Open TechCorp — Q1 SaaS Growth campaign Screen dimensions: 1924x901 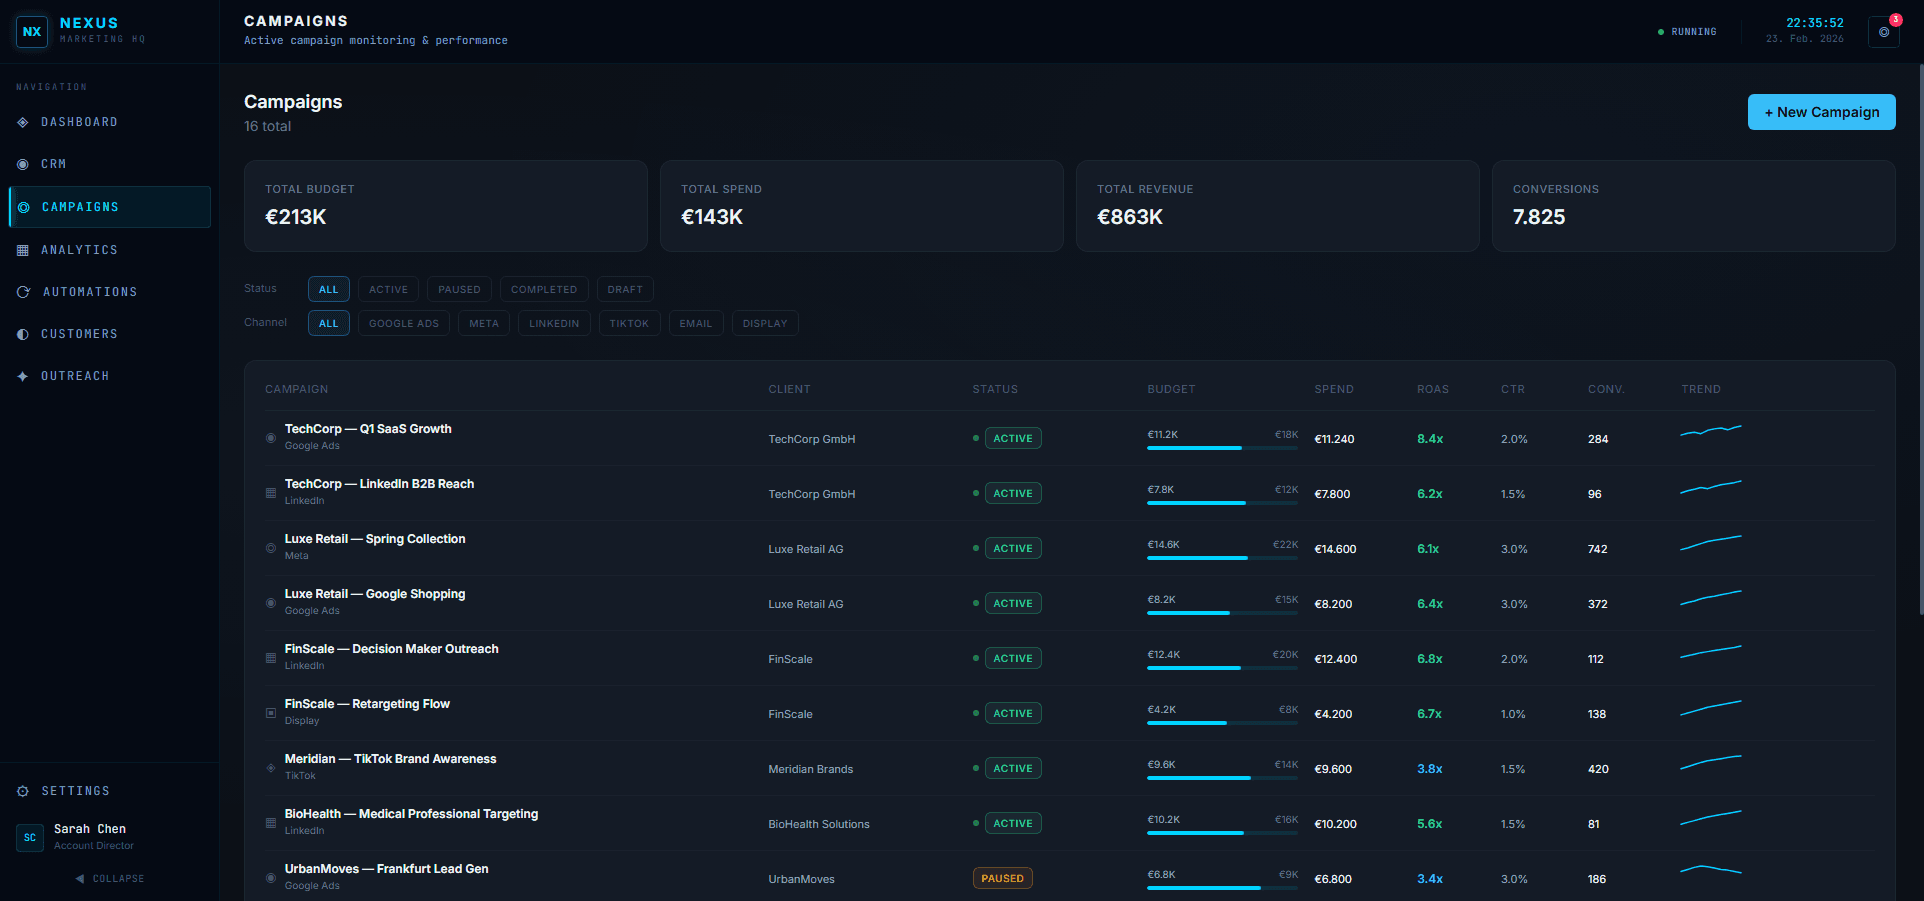(x=368, y=429)
